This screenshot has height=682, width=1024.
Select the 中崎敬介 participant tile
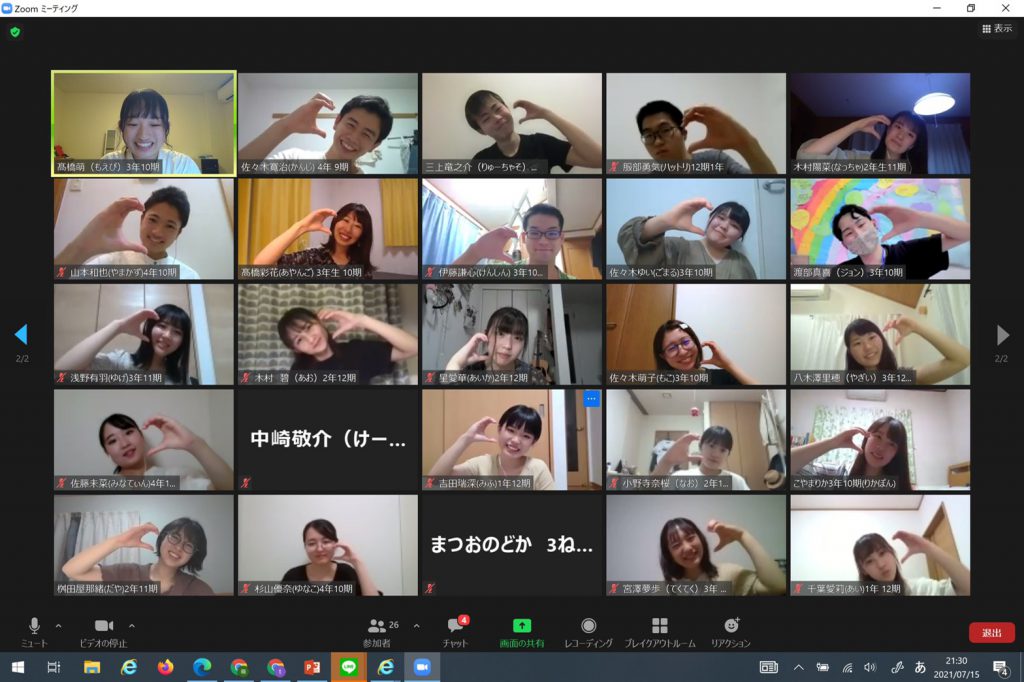coord(327,439)
